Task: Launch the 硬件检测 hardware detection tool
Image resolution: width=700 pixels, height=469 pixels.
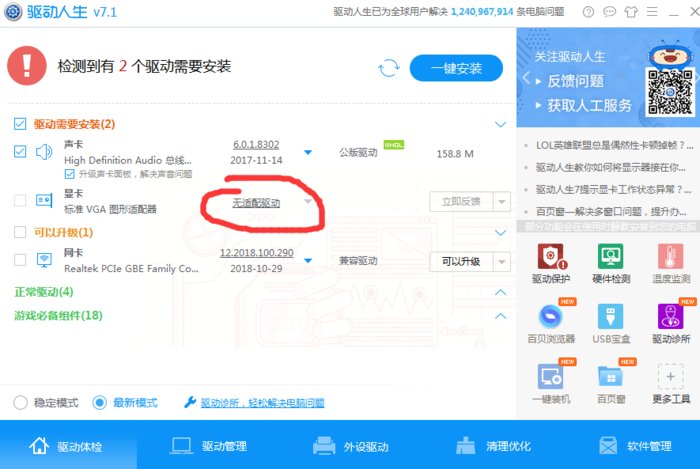Action: 610,257
